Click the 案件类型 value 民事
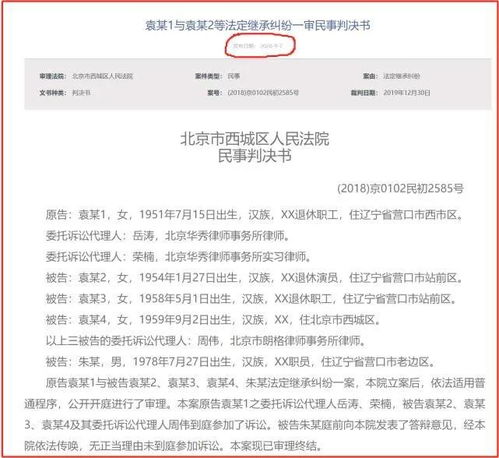Image resolution: width=499 pixels, height=458 pixels. pyautogui.click(x=234, y=76)
